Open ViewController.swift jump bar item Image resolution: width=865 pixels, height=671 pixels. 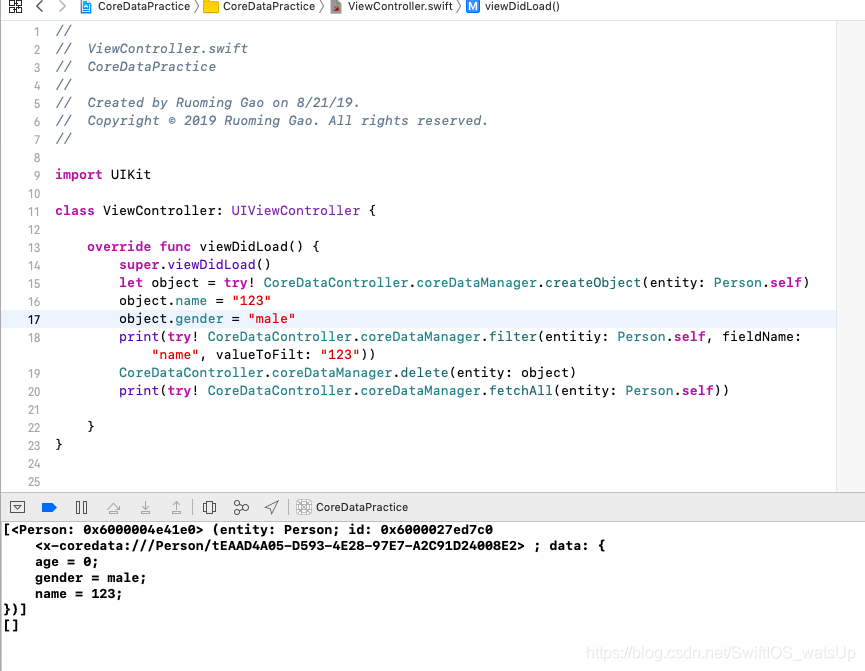point(400,7)
